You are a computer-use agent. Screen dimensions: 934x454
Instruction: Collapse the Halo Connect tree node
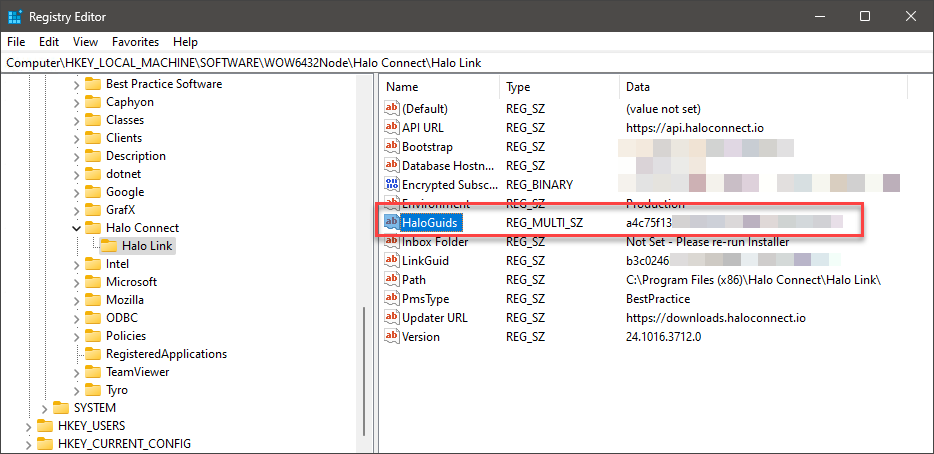click(76, 228)
